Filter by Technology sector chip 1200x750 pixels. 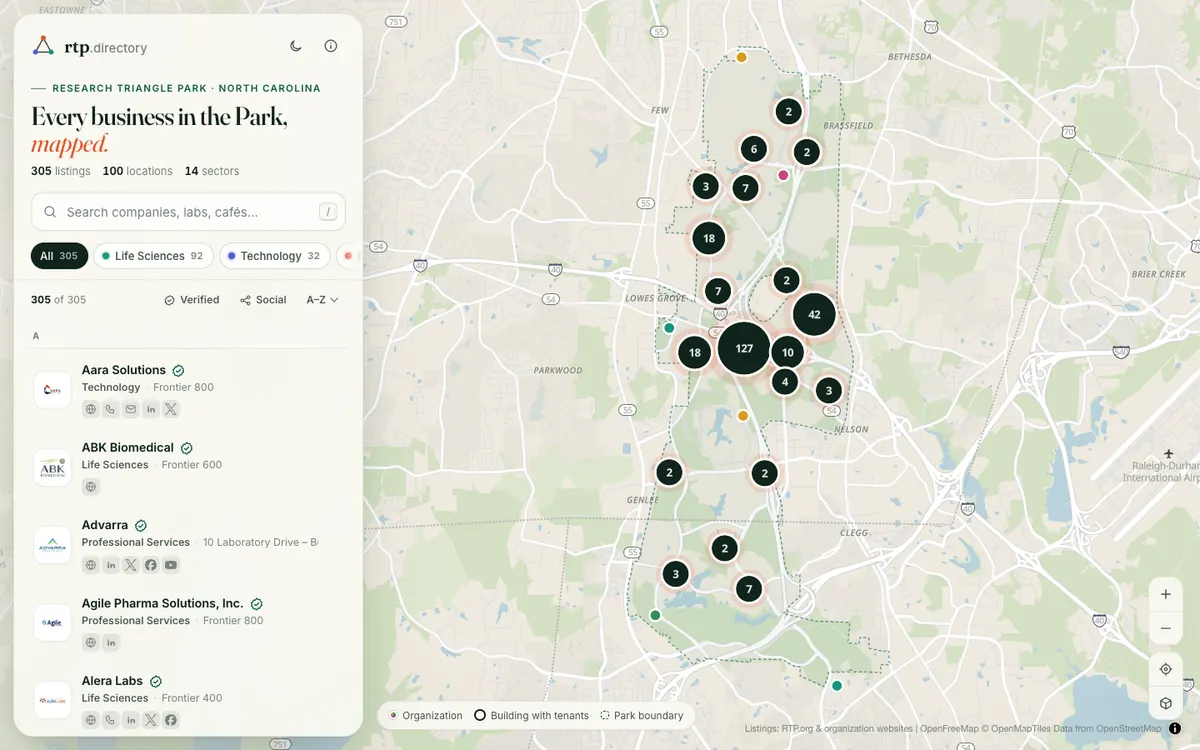click(274, 256)
